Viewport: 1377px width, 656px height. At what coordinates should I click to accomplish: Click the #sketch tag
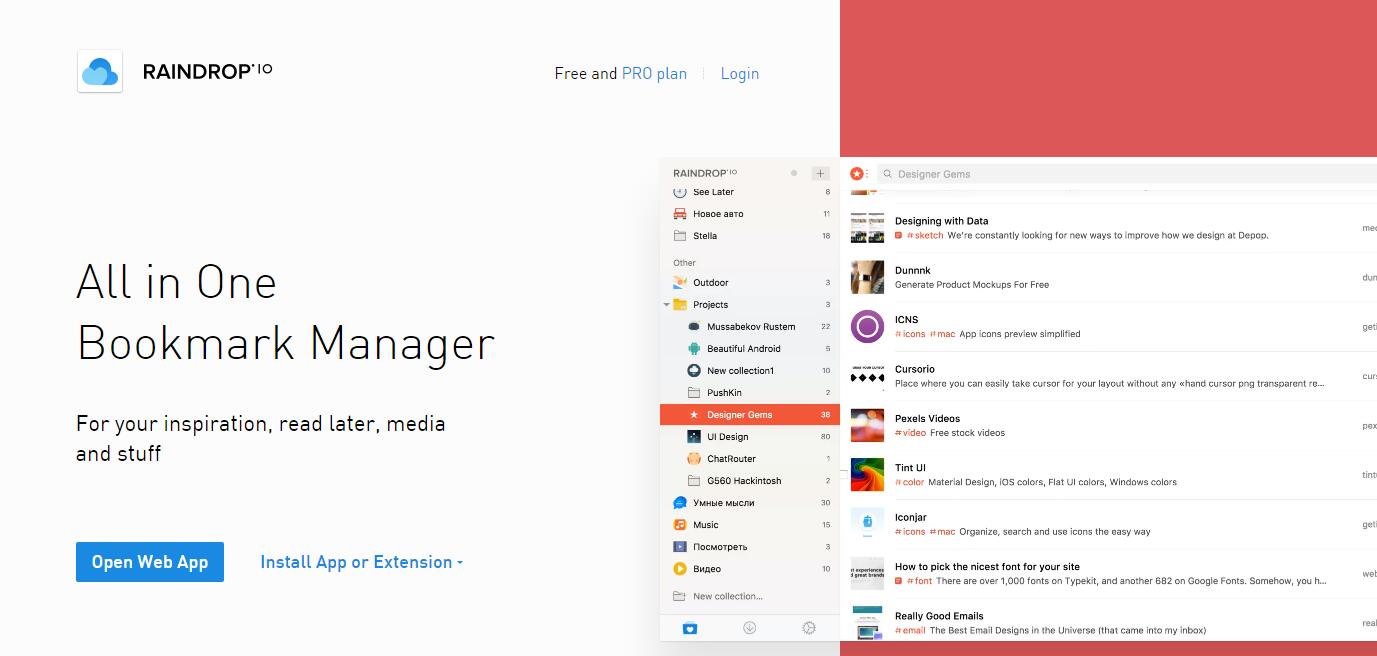925,236
